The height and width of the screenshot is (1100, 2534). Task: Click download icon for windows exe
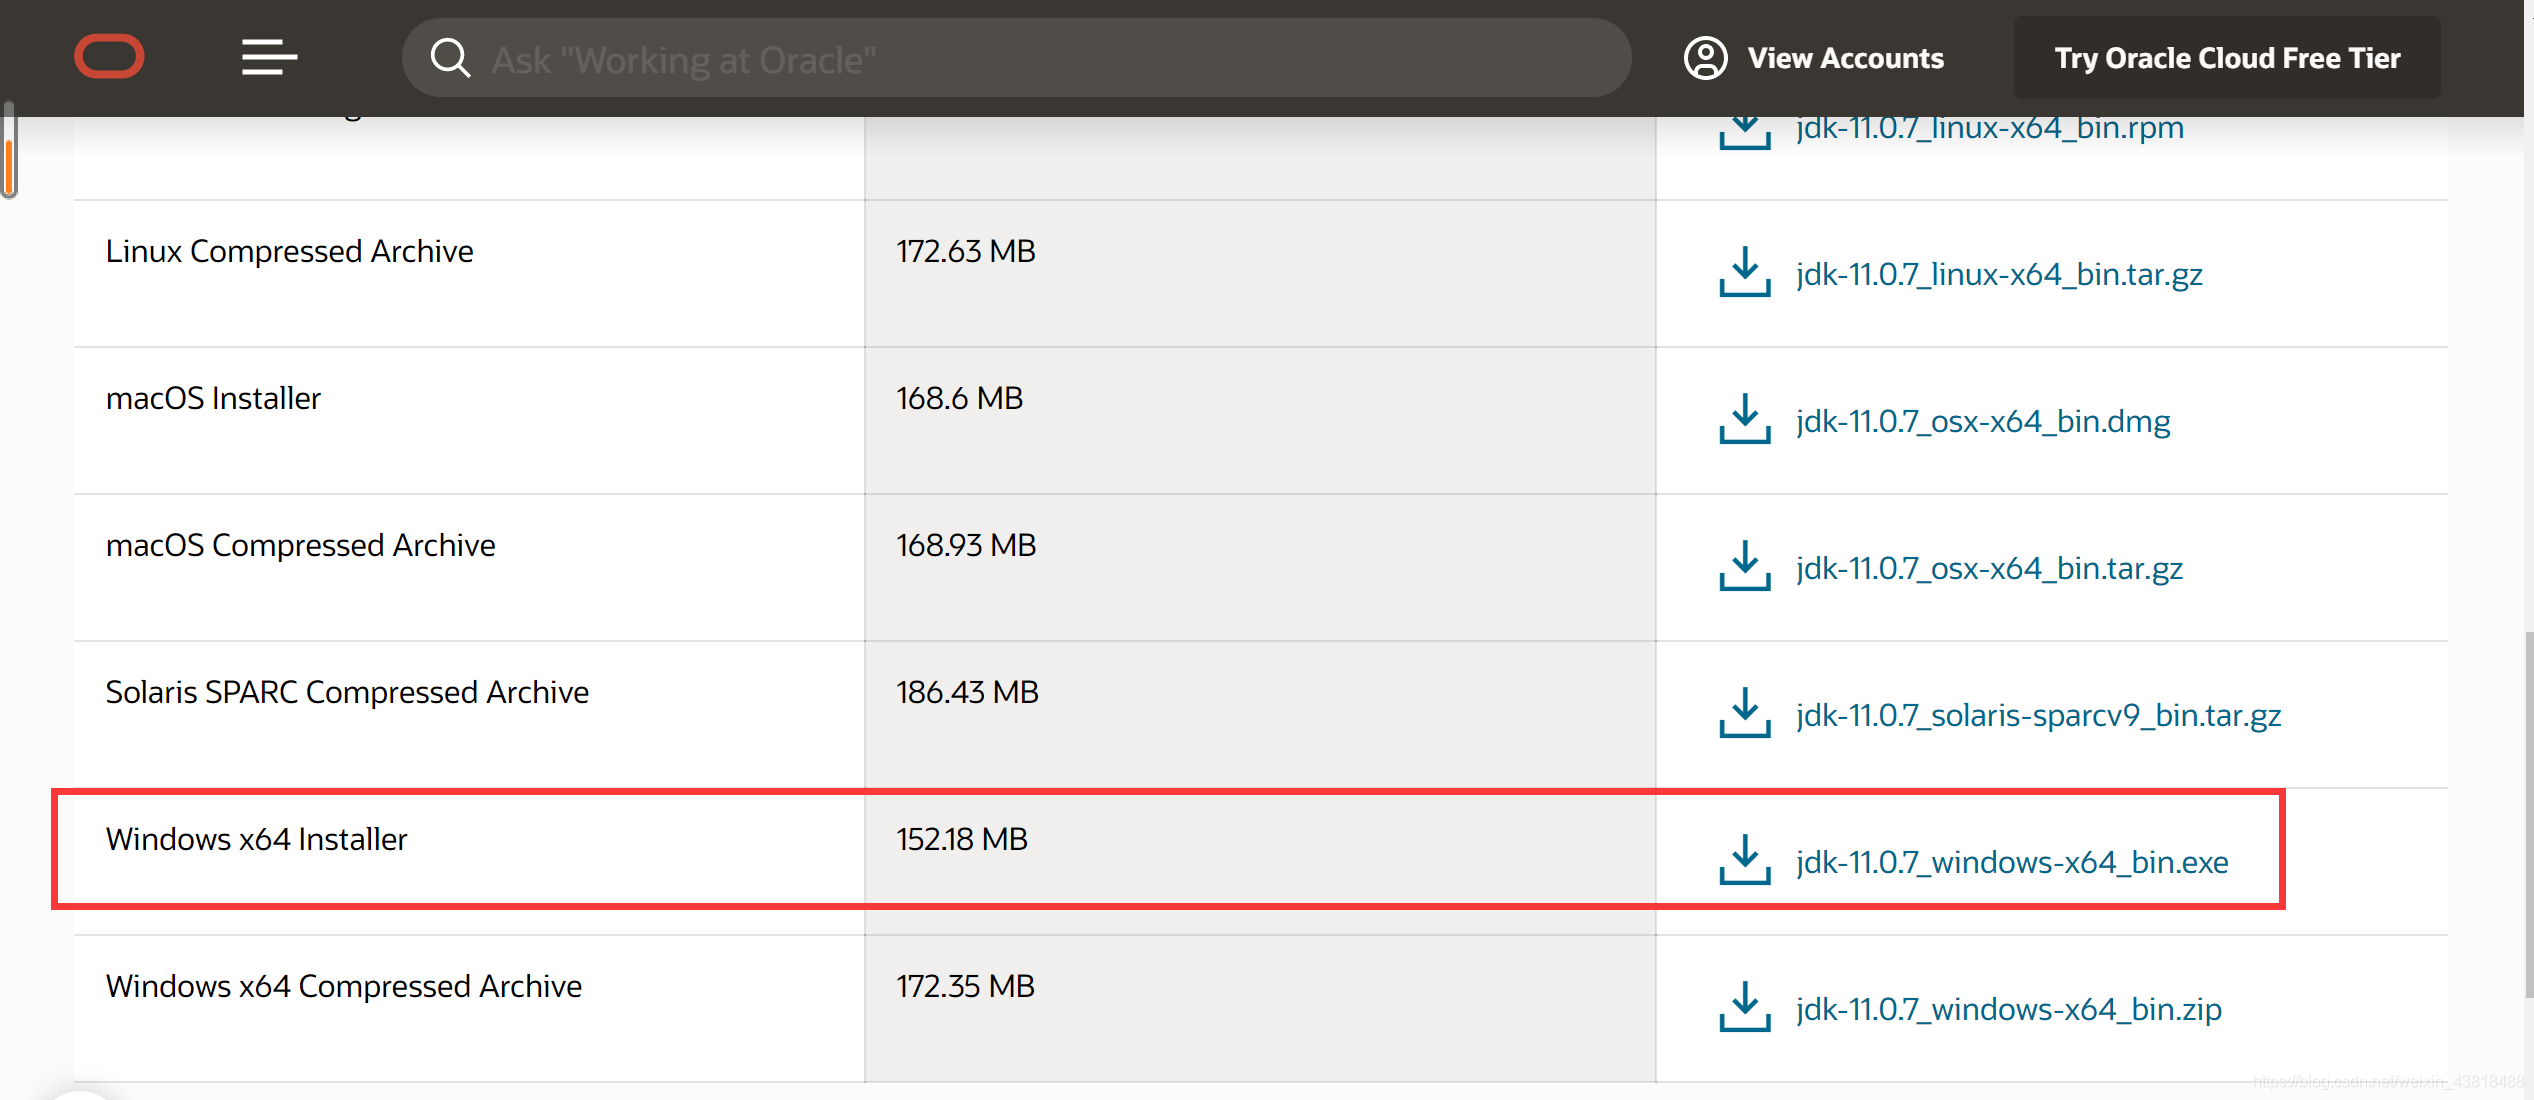(x=1744, y=860)
